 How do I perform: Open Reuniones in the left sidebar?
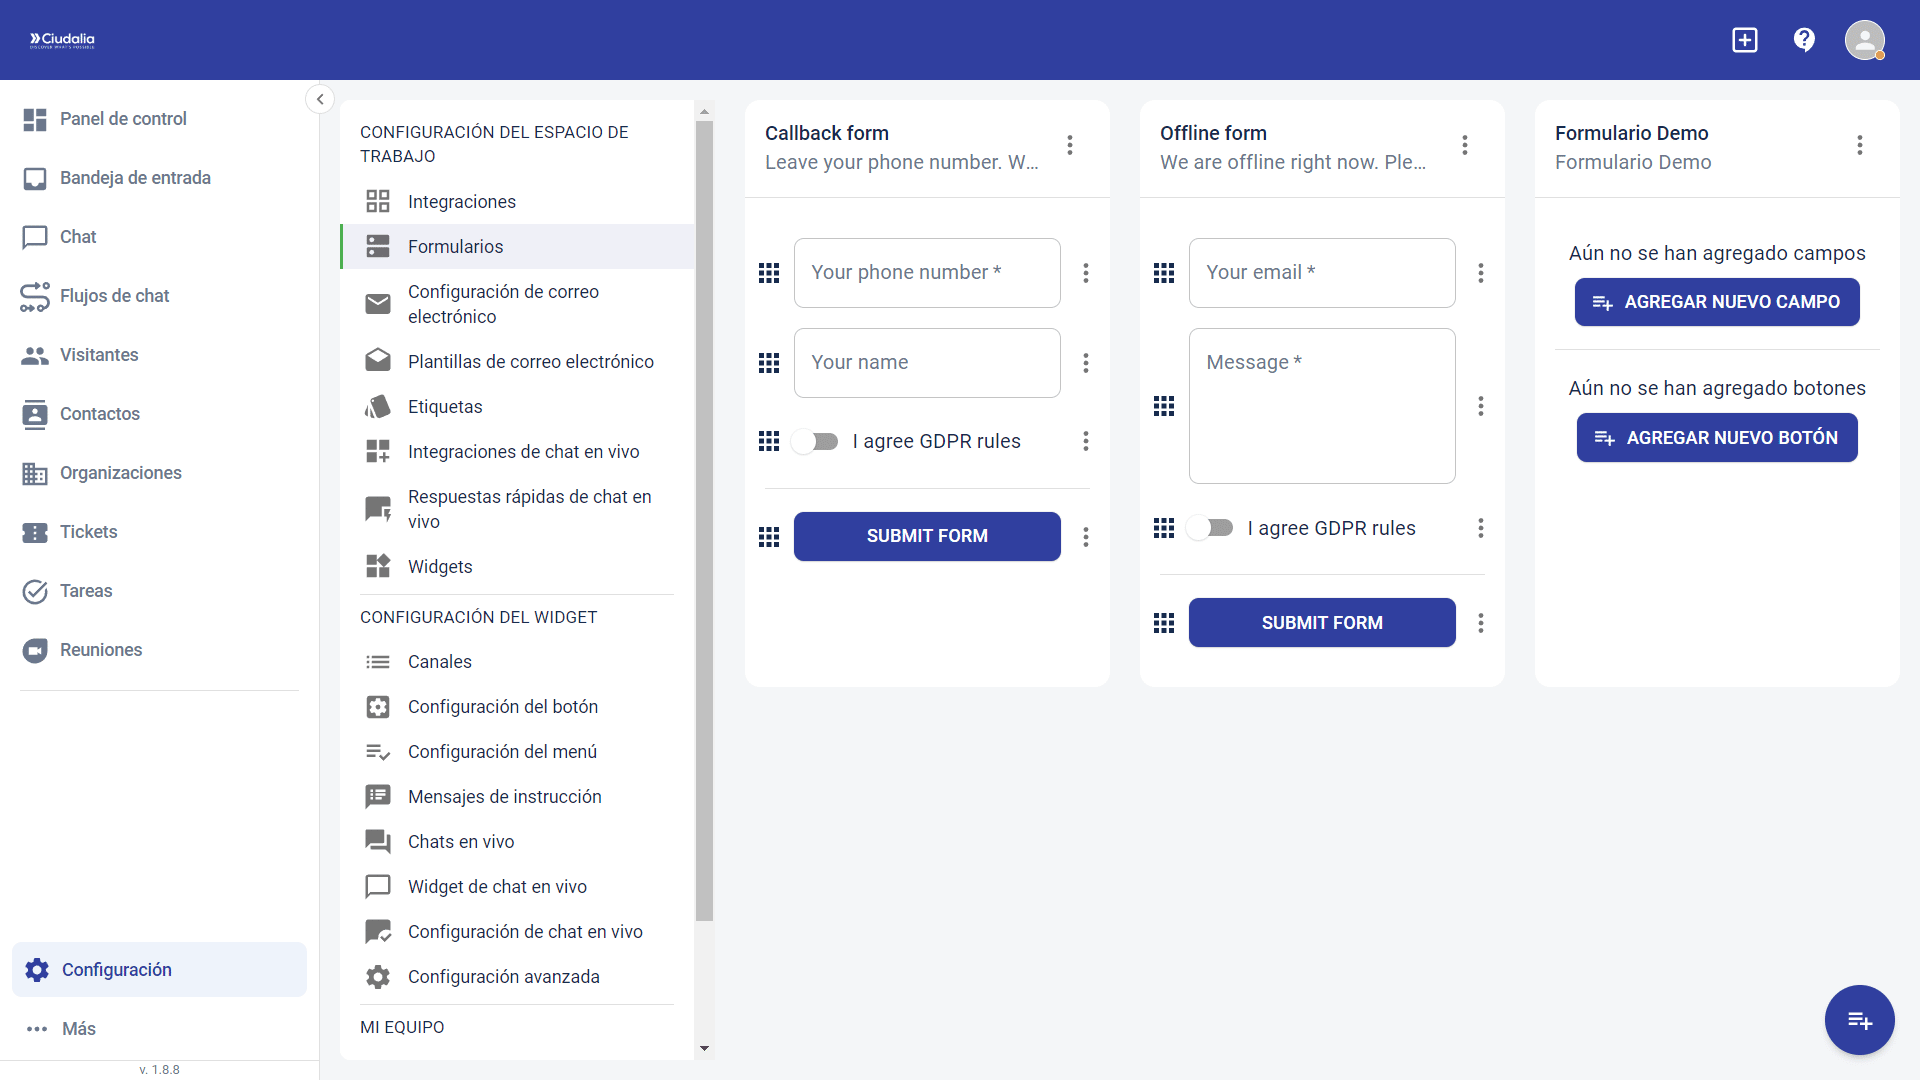(x=100, y=650)
